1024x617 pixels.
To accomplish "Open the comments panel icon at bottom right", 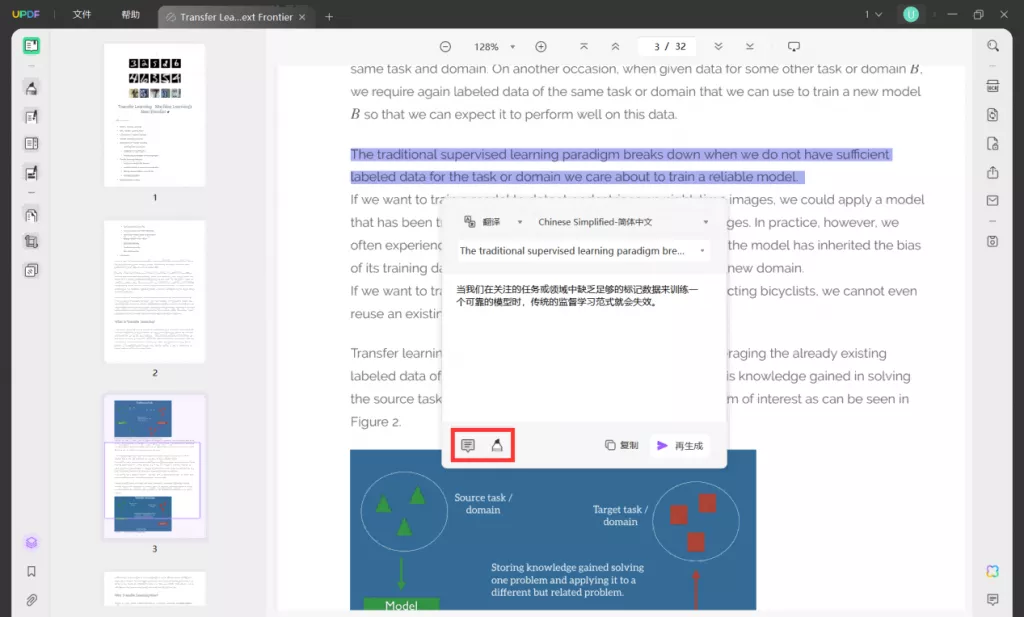I will pyautogui.click(x=993, y=599).
